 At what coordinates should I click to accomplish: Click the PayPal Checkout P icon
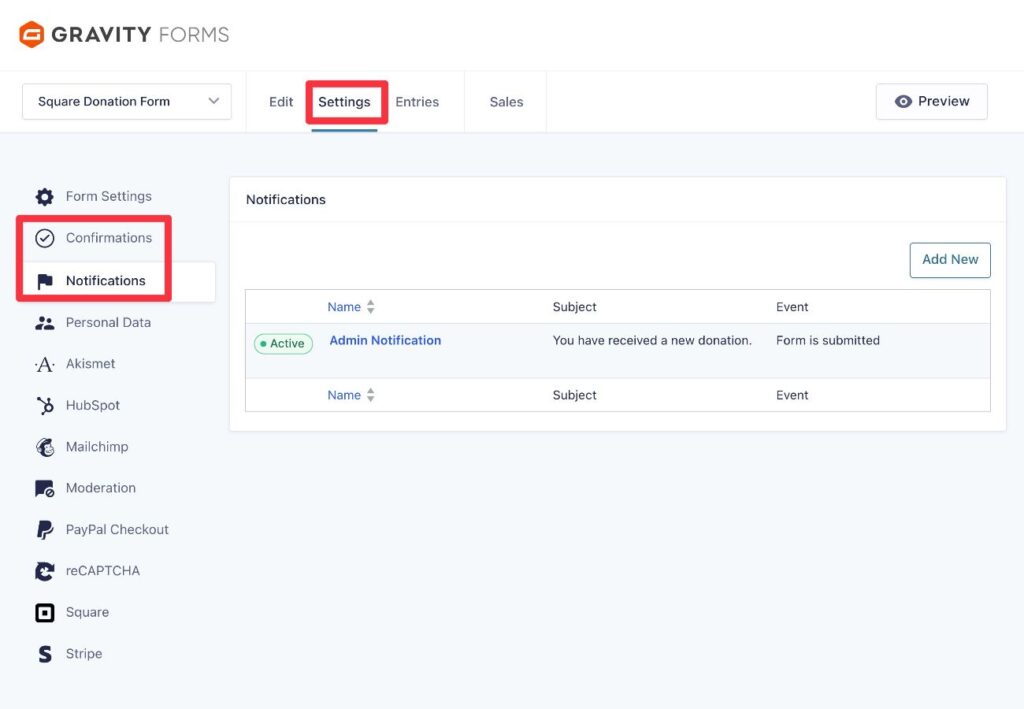44,529
